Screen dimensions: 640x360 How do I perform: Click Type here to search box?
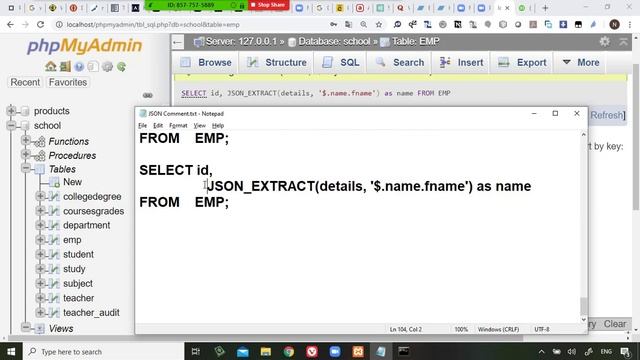pyautogui.click(x=104, y=351)
